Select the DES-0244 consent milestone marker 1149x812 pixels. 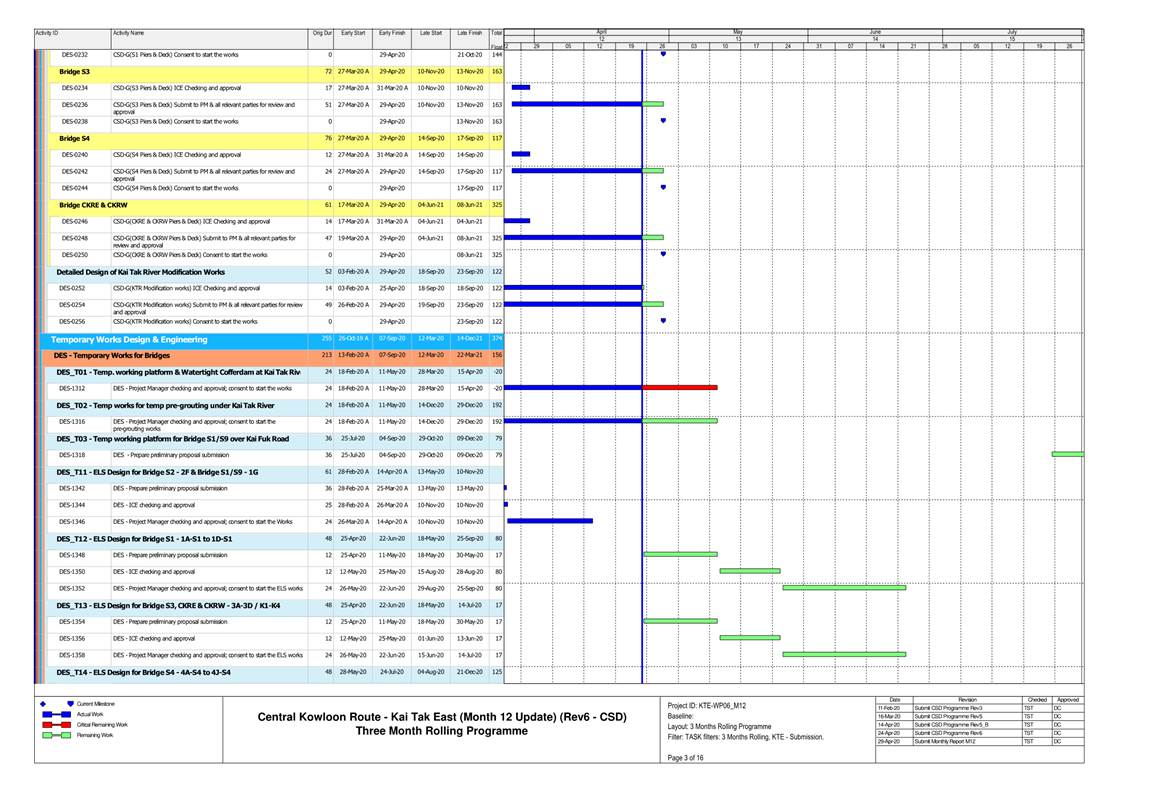click(x=663, y=188)
